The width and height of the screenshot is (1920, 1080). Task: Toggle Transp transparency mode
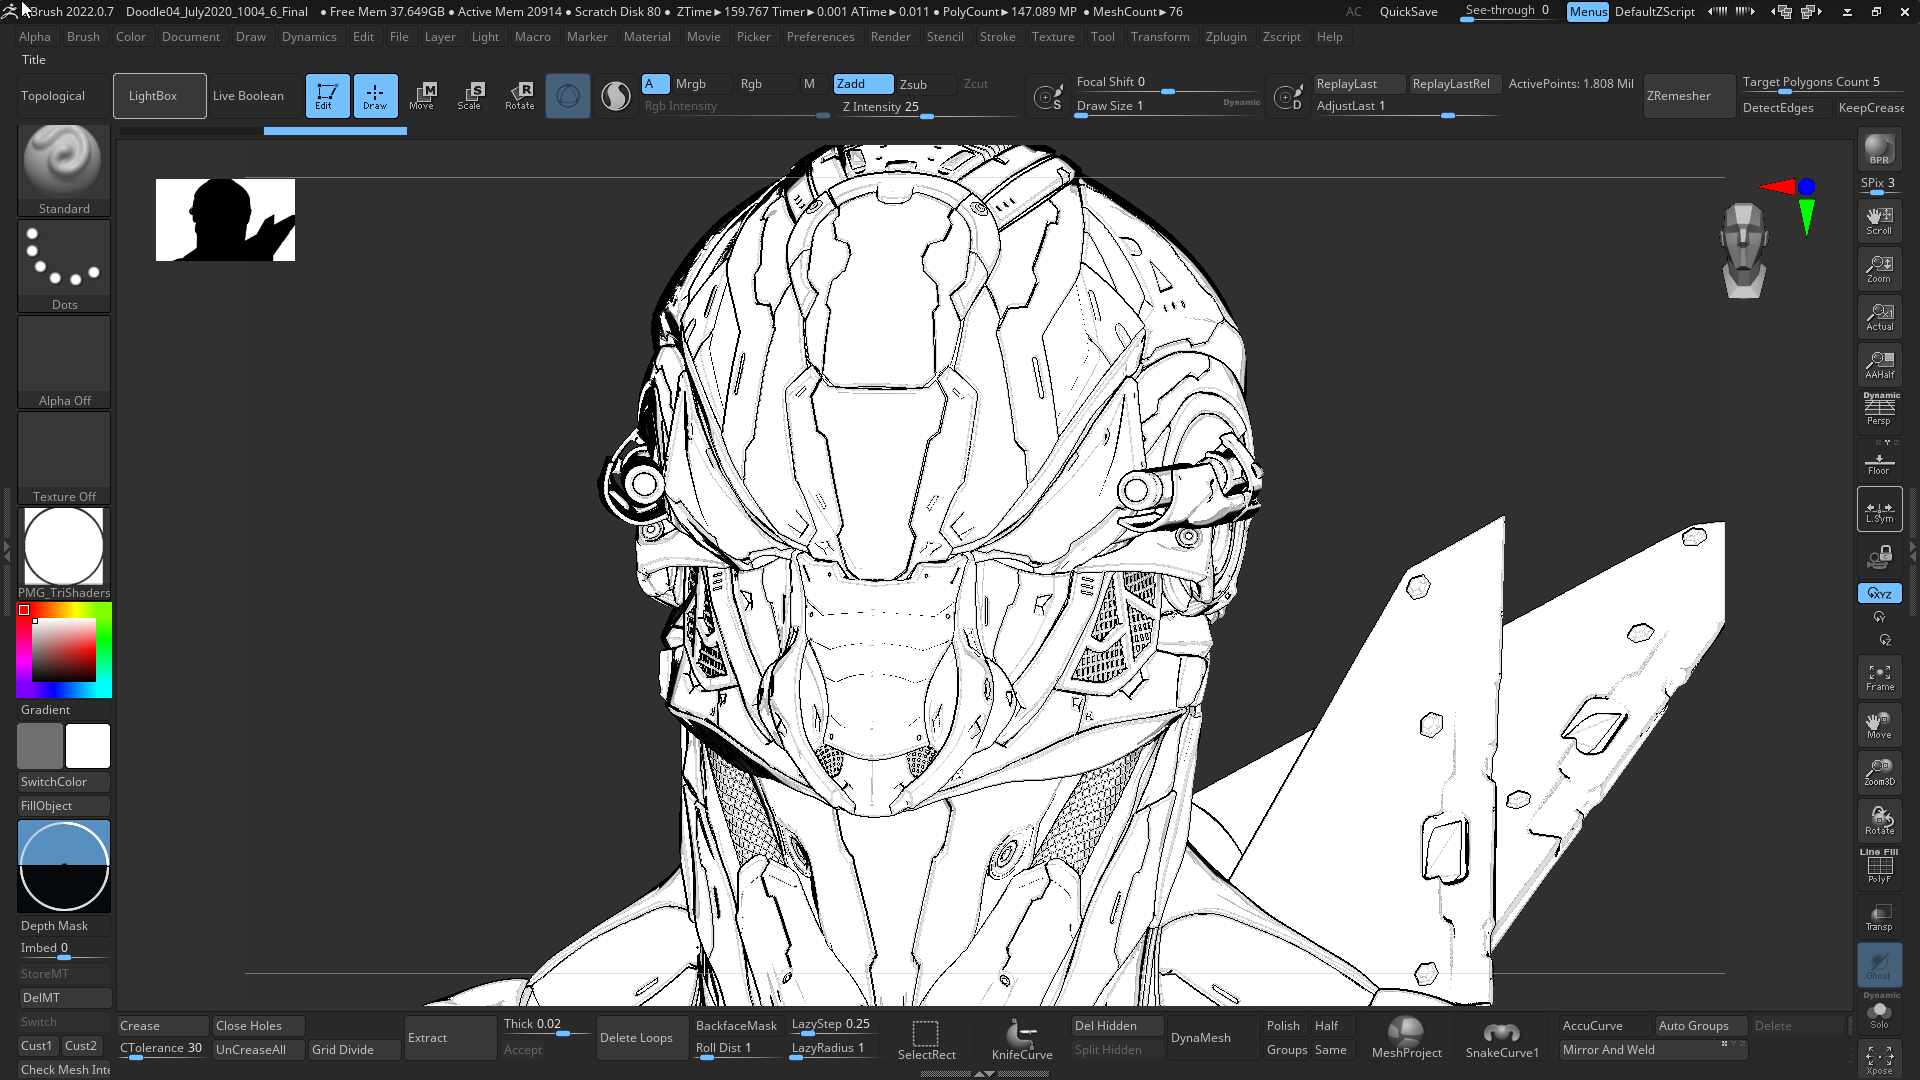pos(1879,917)
